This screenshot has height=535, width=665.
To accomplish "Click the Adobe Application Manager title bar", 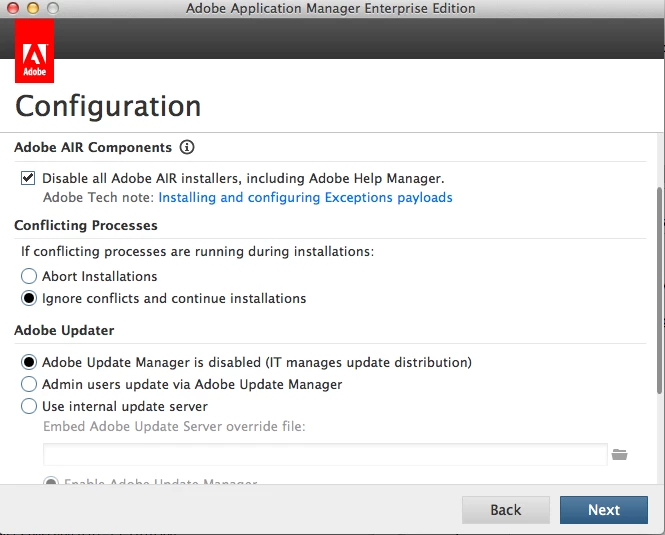I will point(330,8).
